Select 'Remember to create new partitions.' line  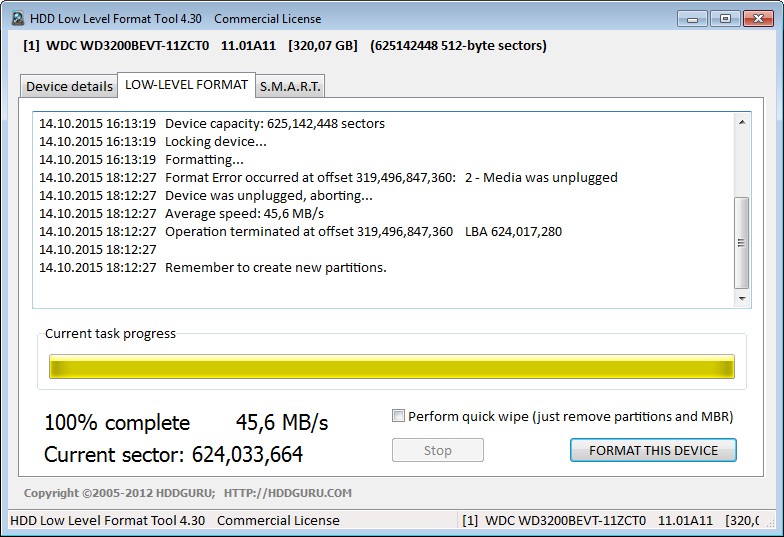click(x=212, y=268)
